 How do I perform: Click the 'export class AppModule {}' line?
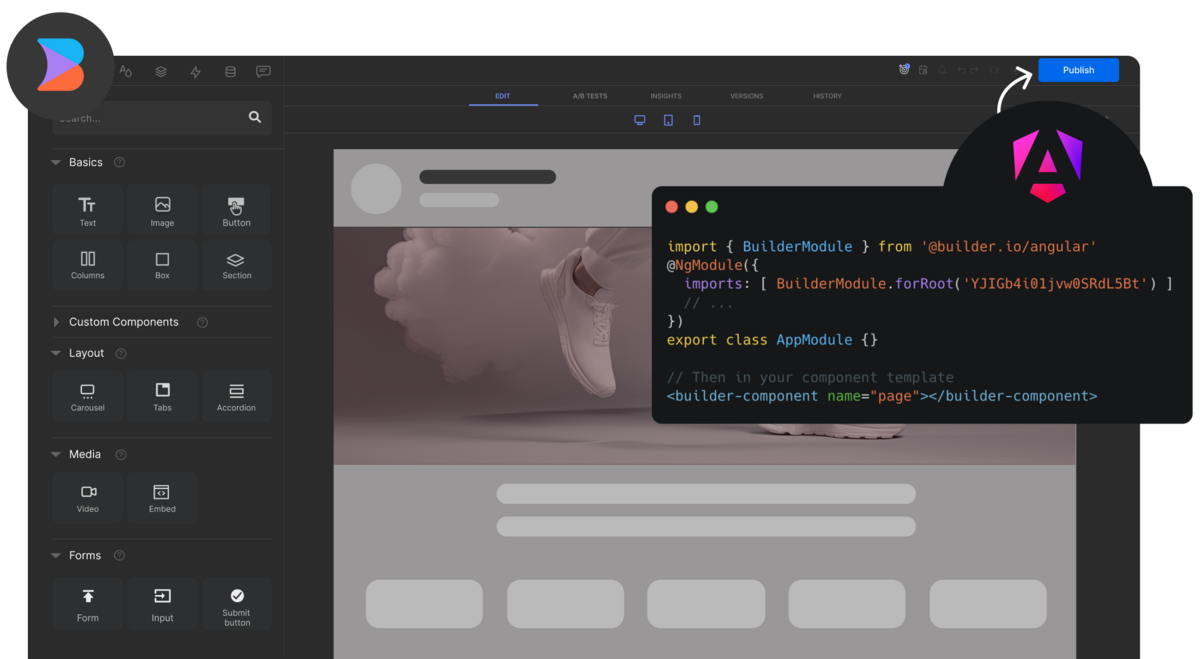pyautogui.click(x=772, y=340)
